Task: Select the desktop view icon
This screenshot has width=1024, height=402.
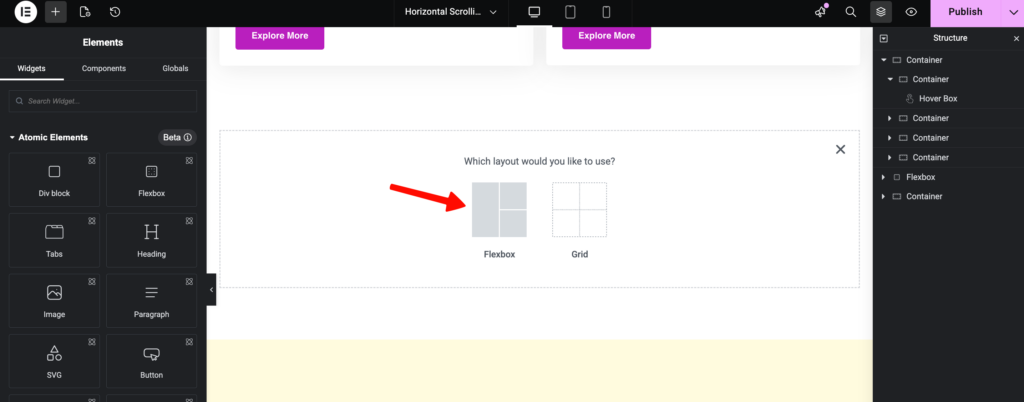Action: pyautogui.click(x=534, y=12)
